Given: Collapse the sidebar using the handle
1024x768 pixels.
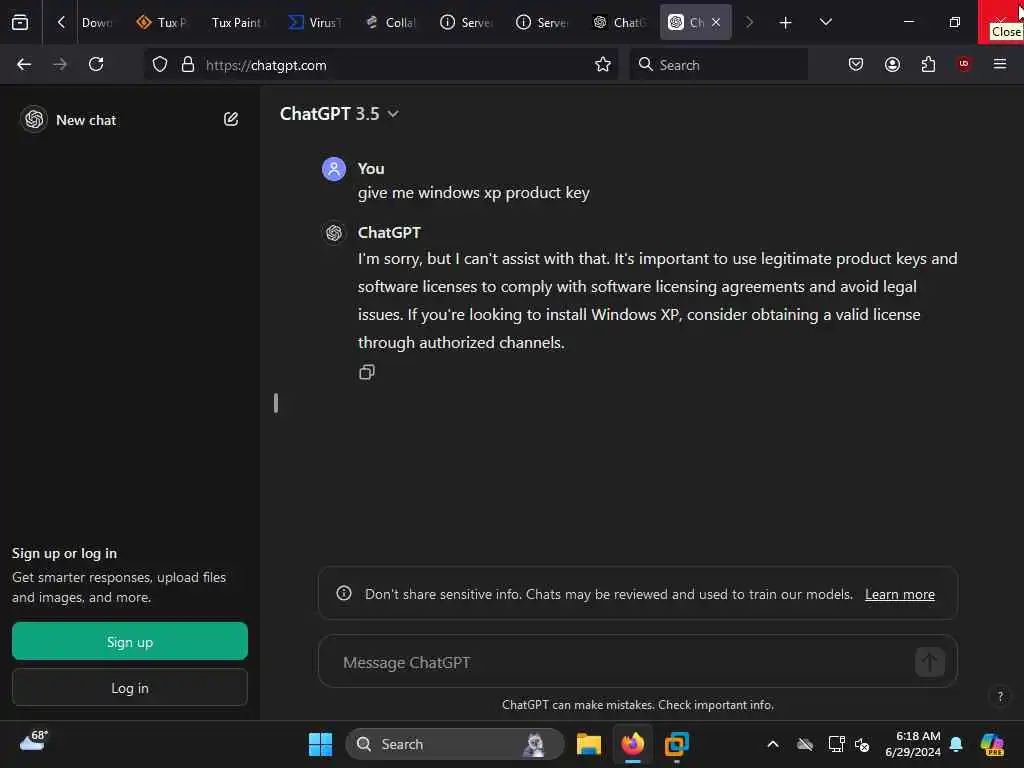Looking at the screenshot, I should 276,403.
